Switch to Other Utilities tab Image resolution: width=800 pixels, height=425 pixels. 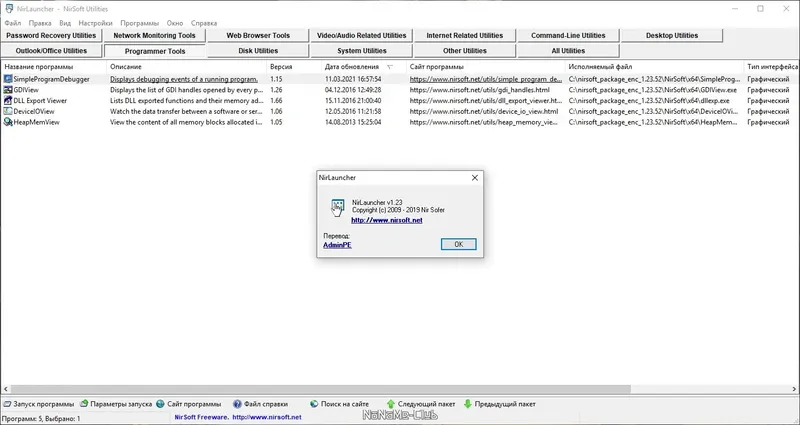465,51
